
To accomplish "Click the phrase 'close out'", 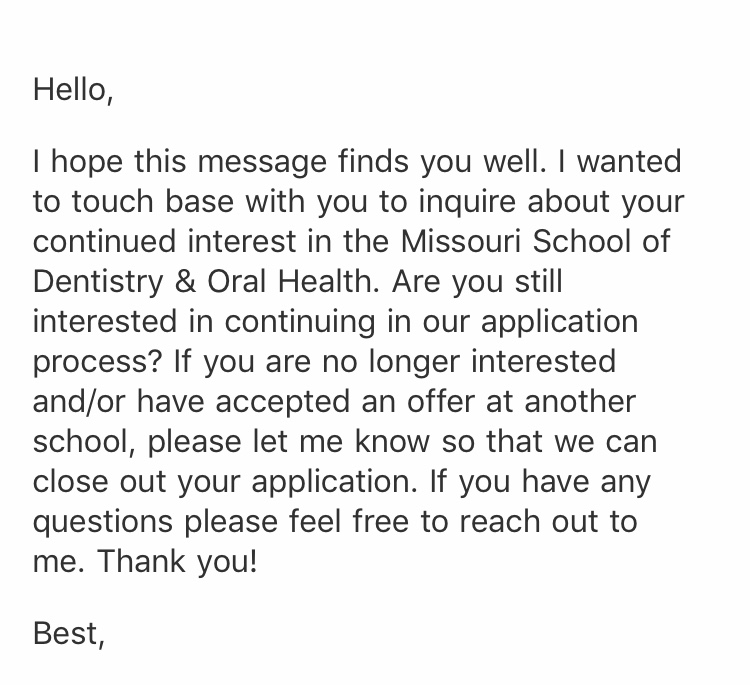I will pos(99,481).
